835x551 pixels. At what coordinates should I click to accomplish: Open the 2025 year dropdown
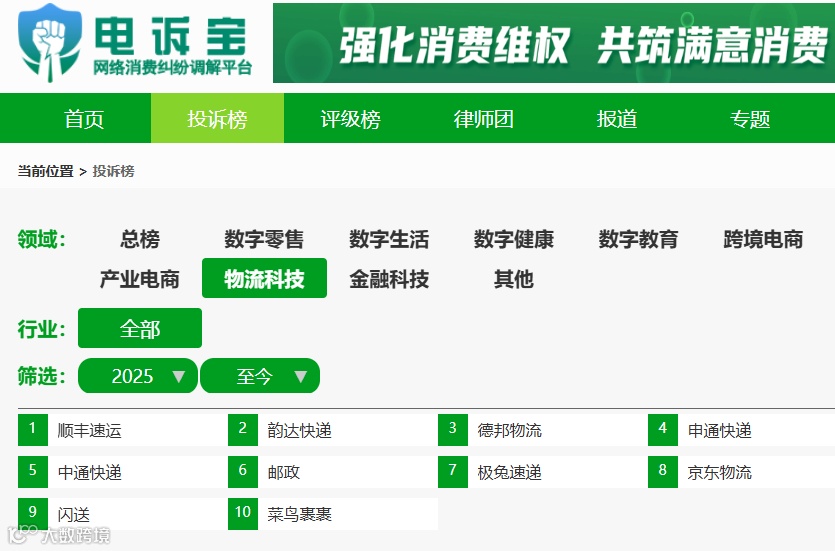[x=138, y=376]
